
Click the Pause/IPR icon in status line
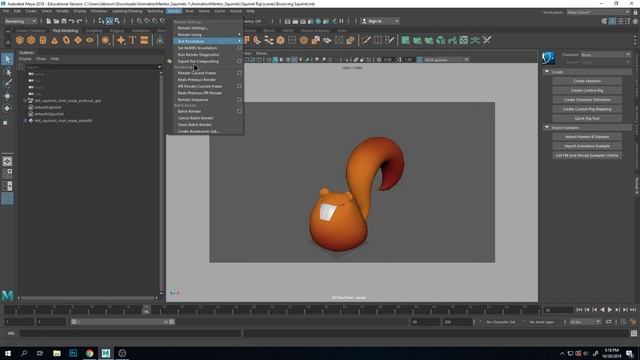[342, 21]
